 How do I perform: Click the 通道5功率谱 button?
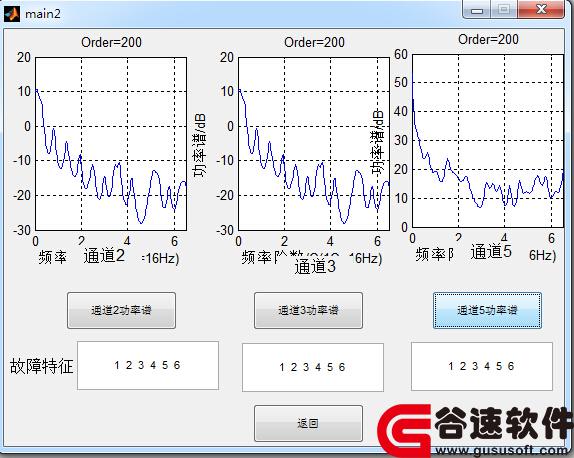487,310
